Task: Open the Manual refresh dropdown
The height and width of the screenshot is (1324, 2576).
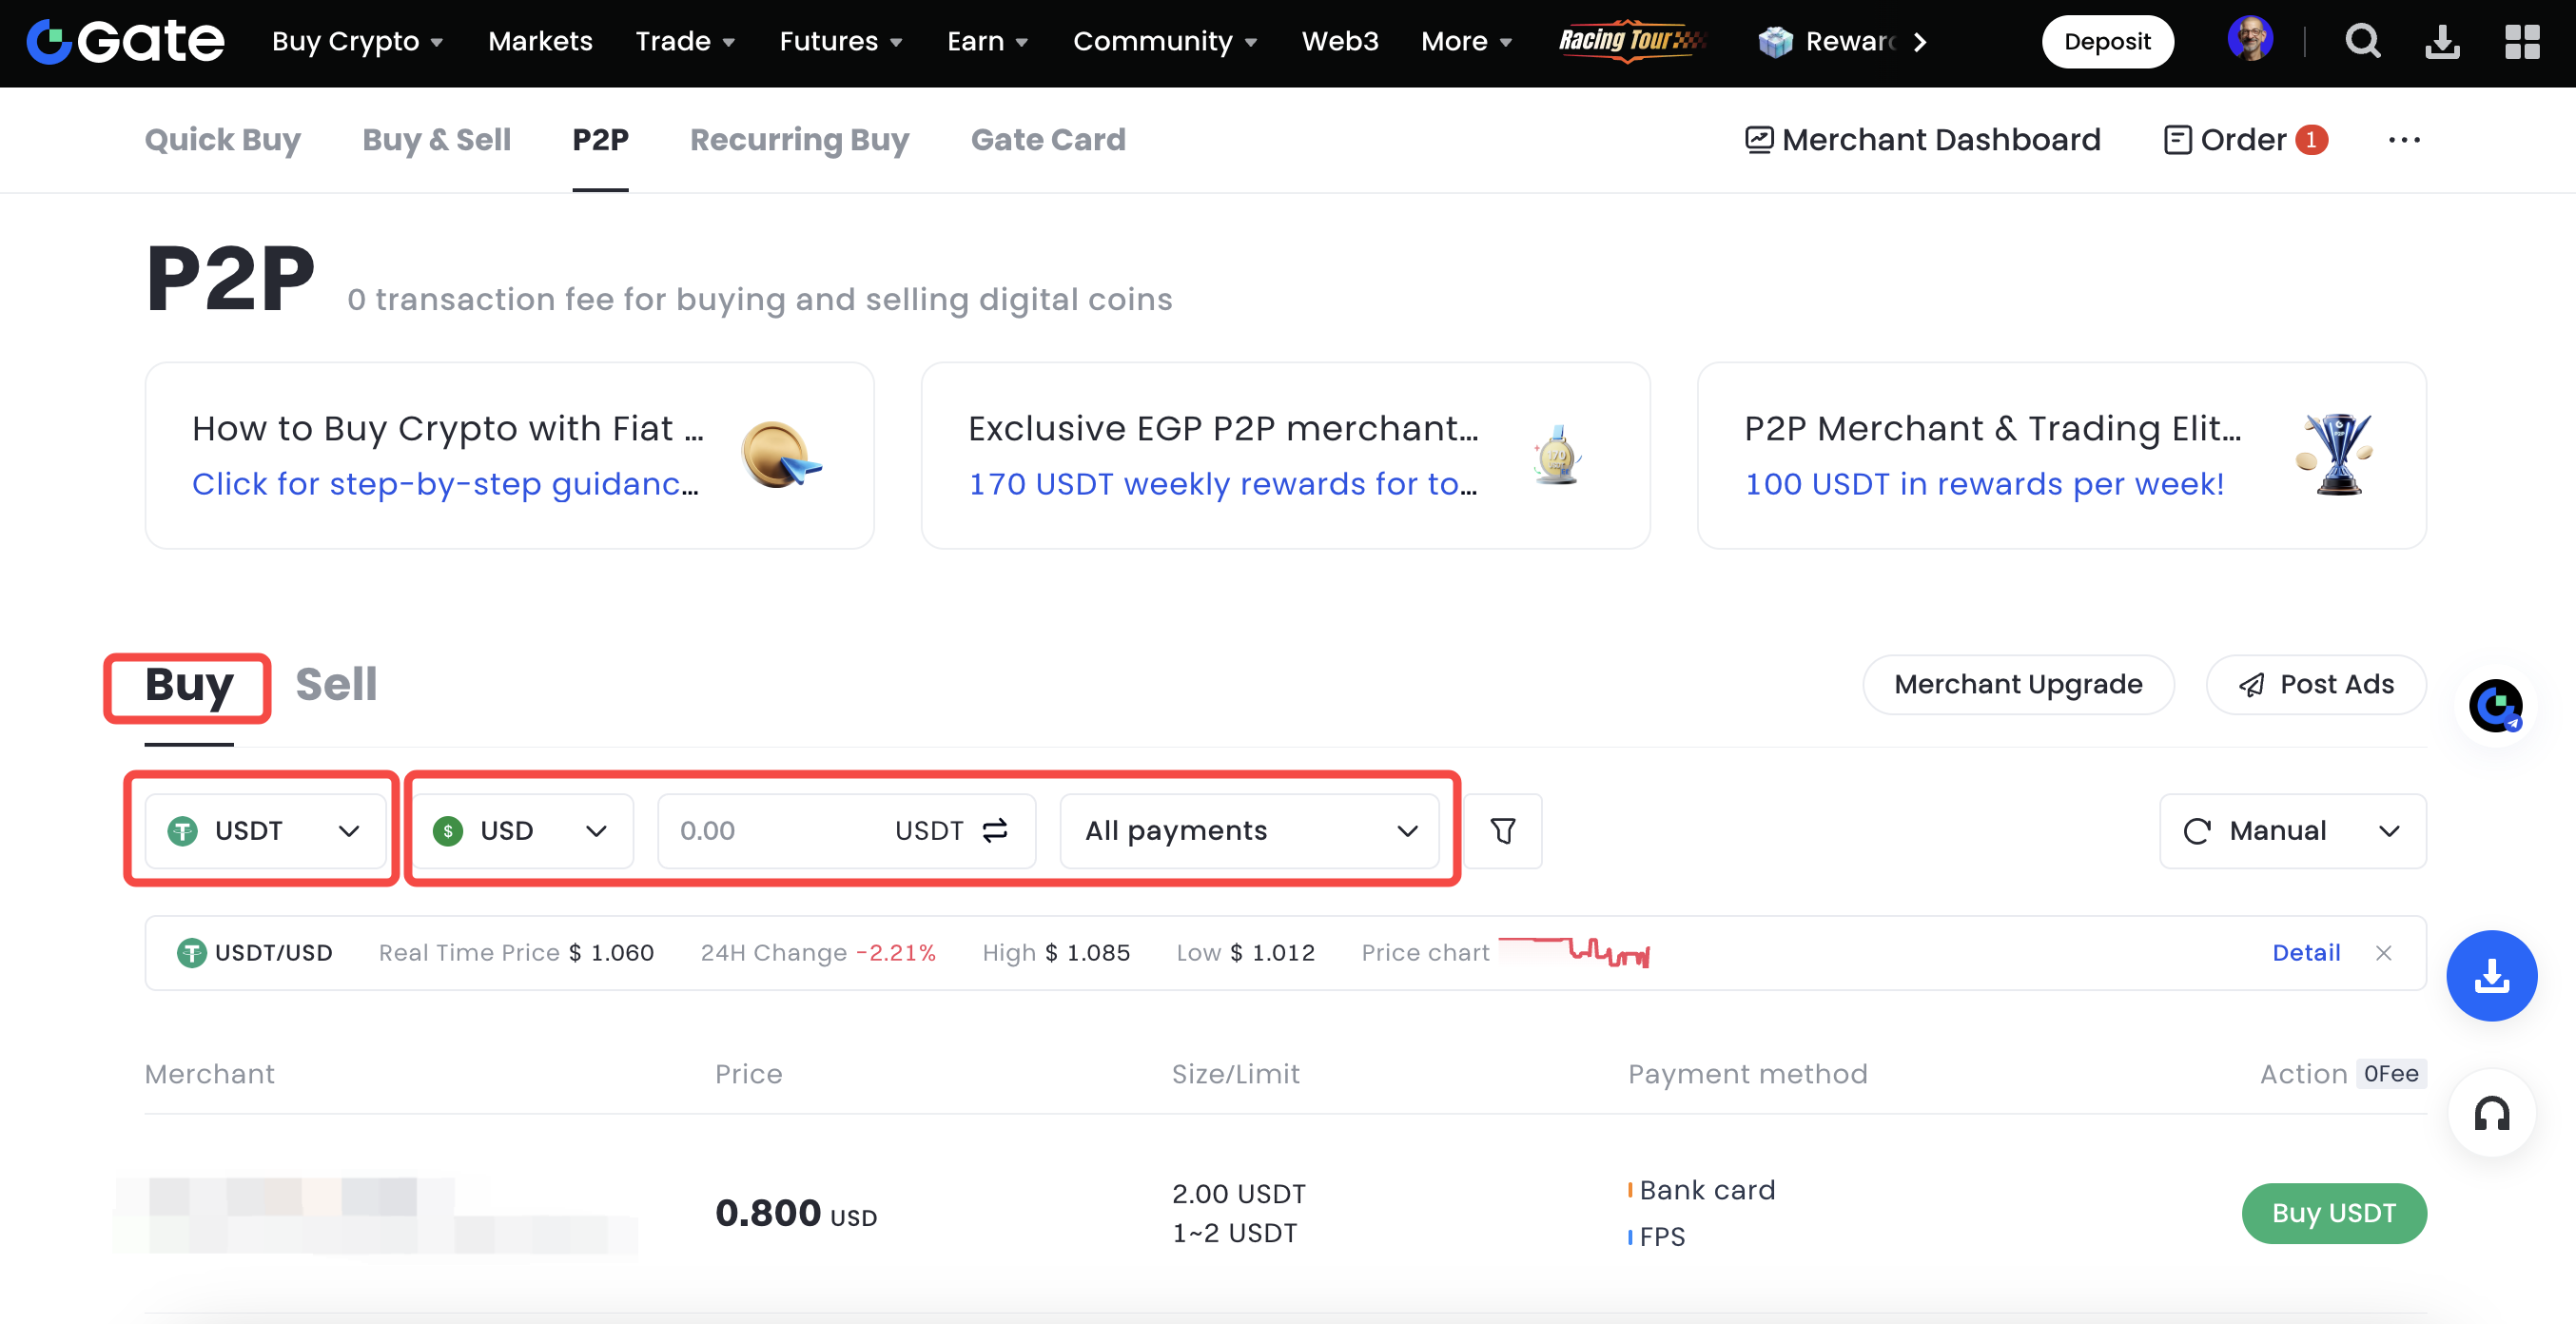Action: pos(2292,831)
